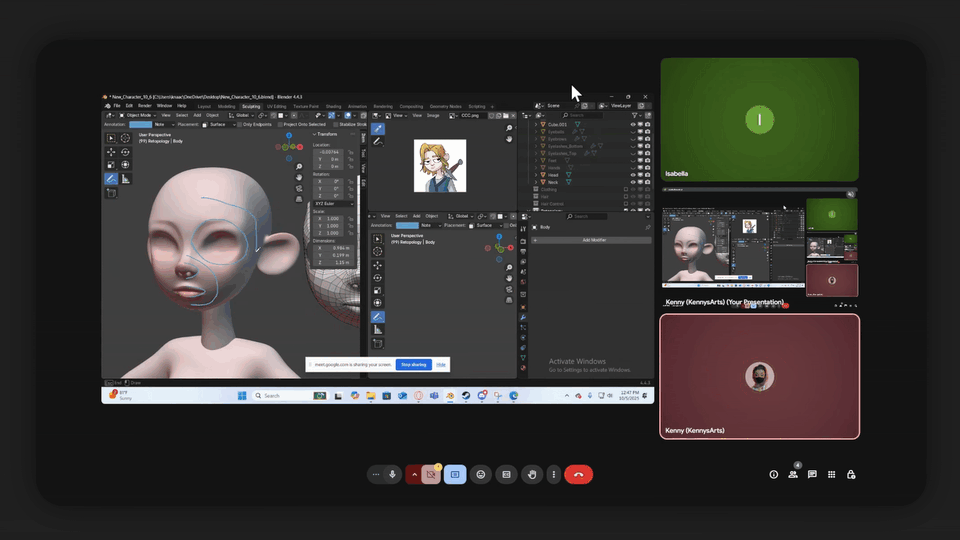960x540 pixels.
Task: Open the emoji reactions button
Action: point(481,474)
